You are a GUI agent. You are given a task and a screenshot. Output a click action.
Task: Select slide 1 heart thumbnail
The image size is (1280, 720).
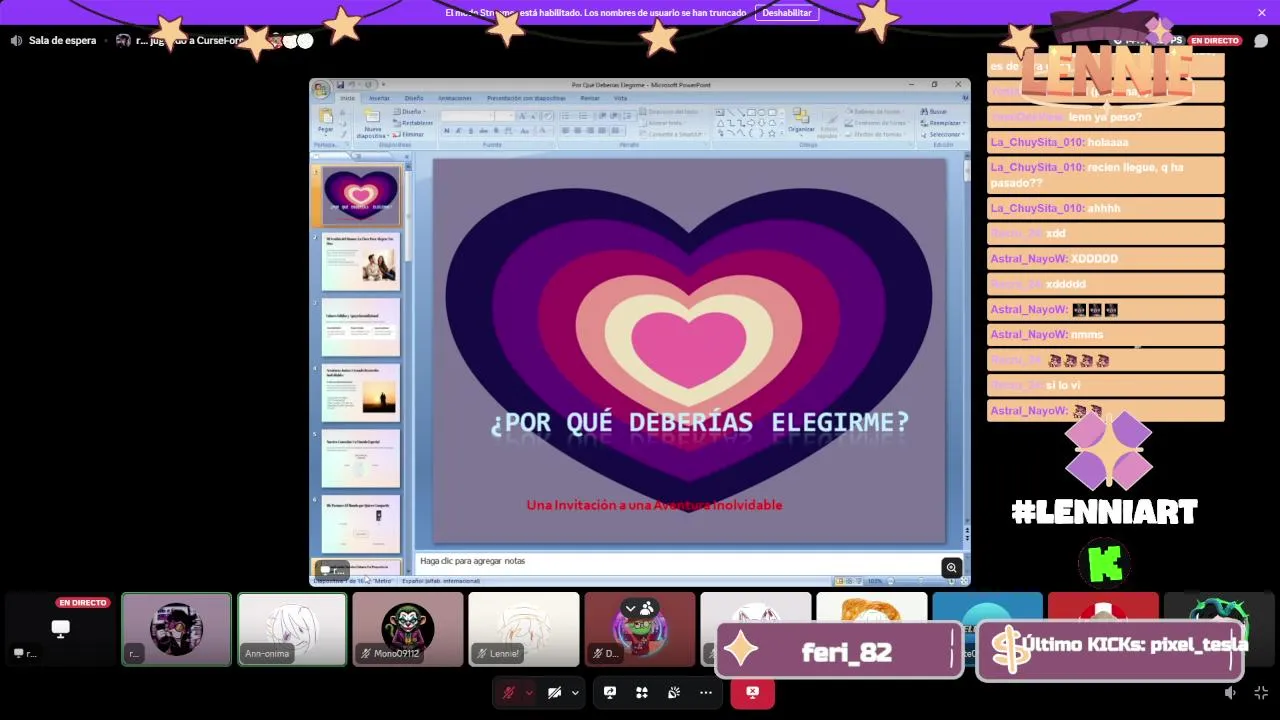point(361,196)
